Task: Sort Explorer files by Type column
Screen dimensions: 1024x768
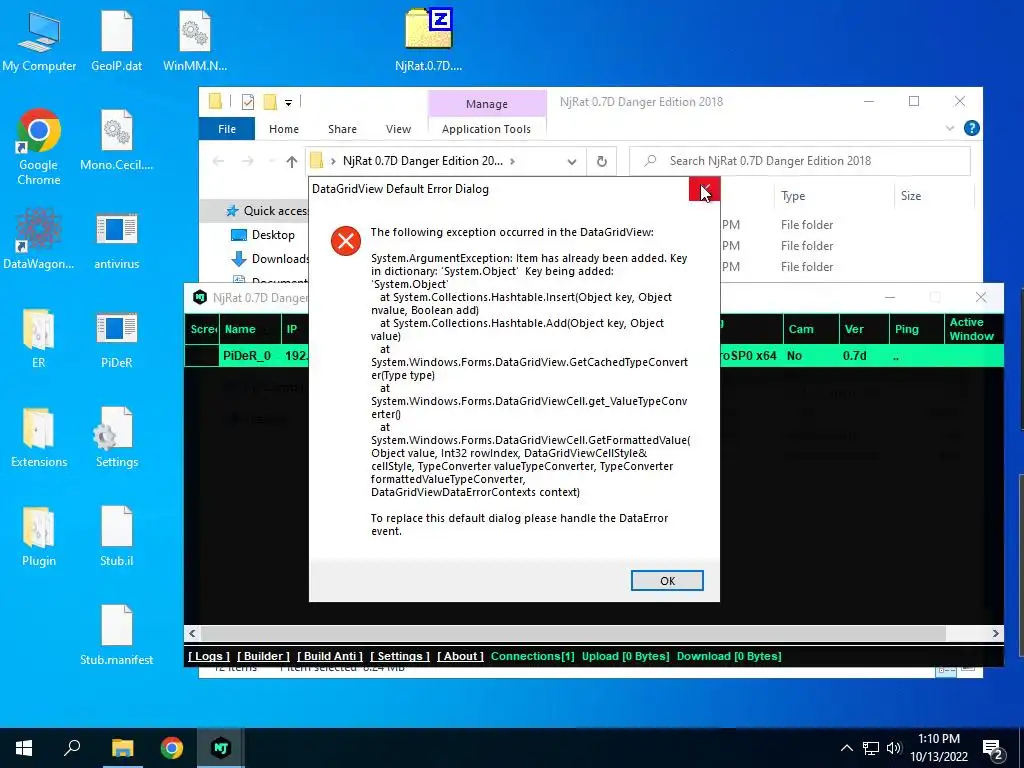Action: [793, 196]
